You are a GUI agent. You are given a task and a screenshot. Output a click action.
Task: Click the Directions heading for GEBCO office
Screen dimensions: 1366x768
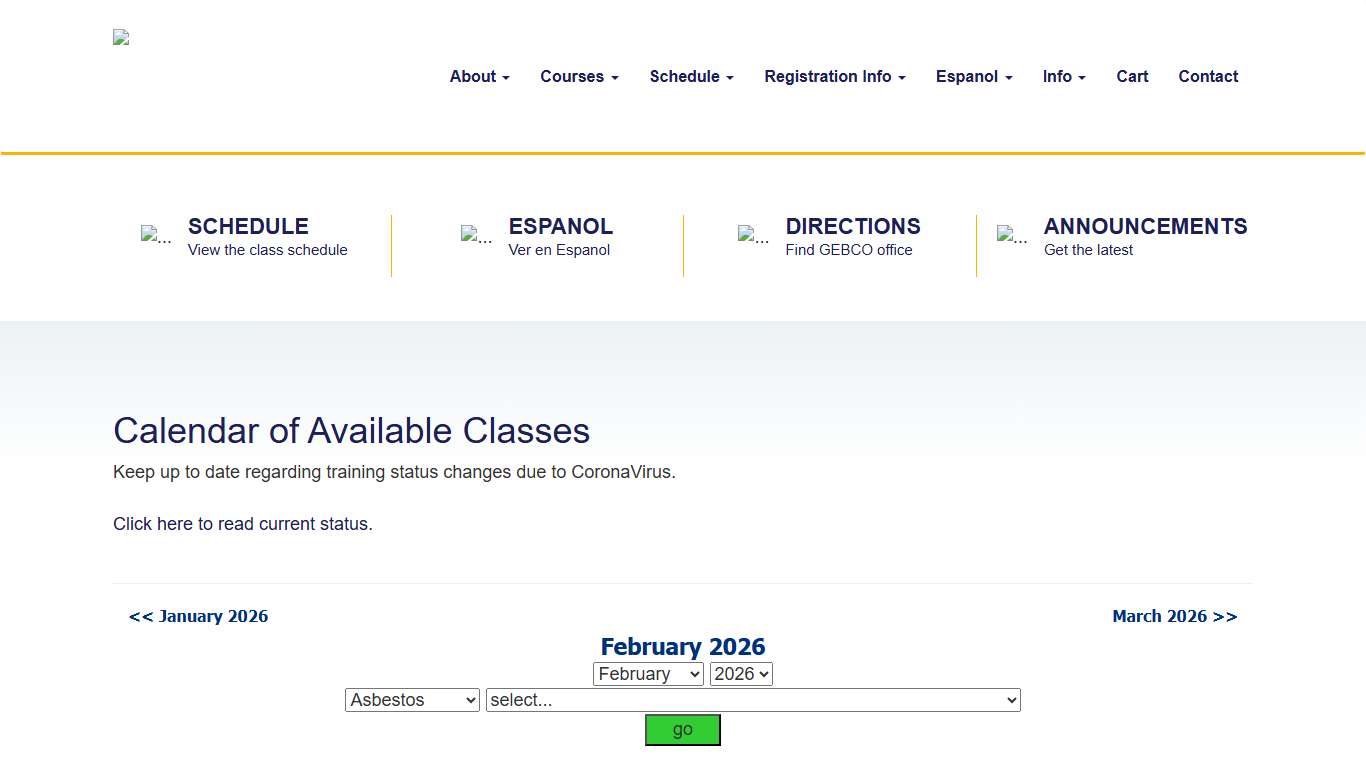pyautogui.click(x=852, y=226)
